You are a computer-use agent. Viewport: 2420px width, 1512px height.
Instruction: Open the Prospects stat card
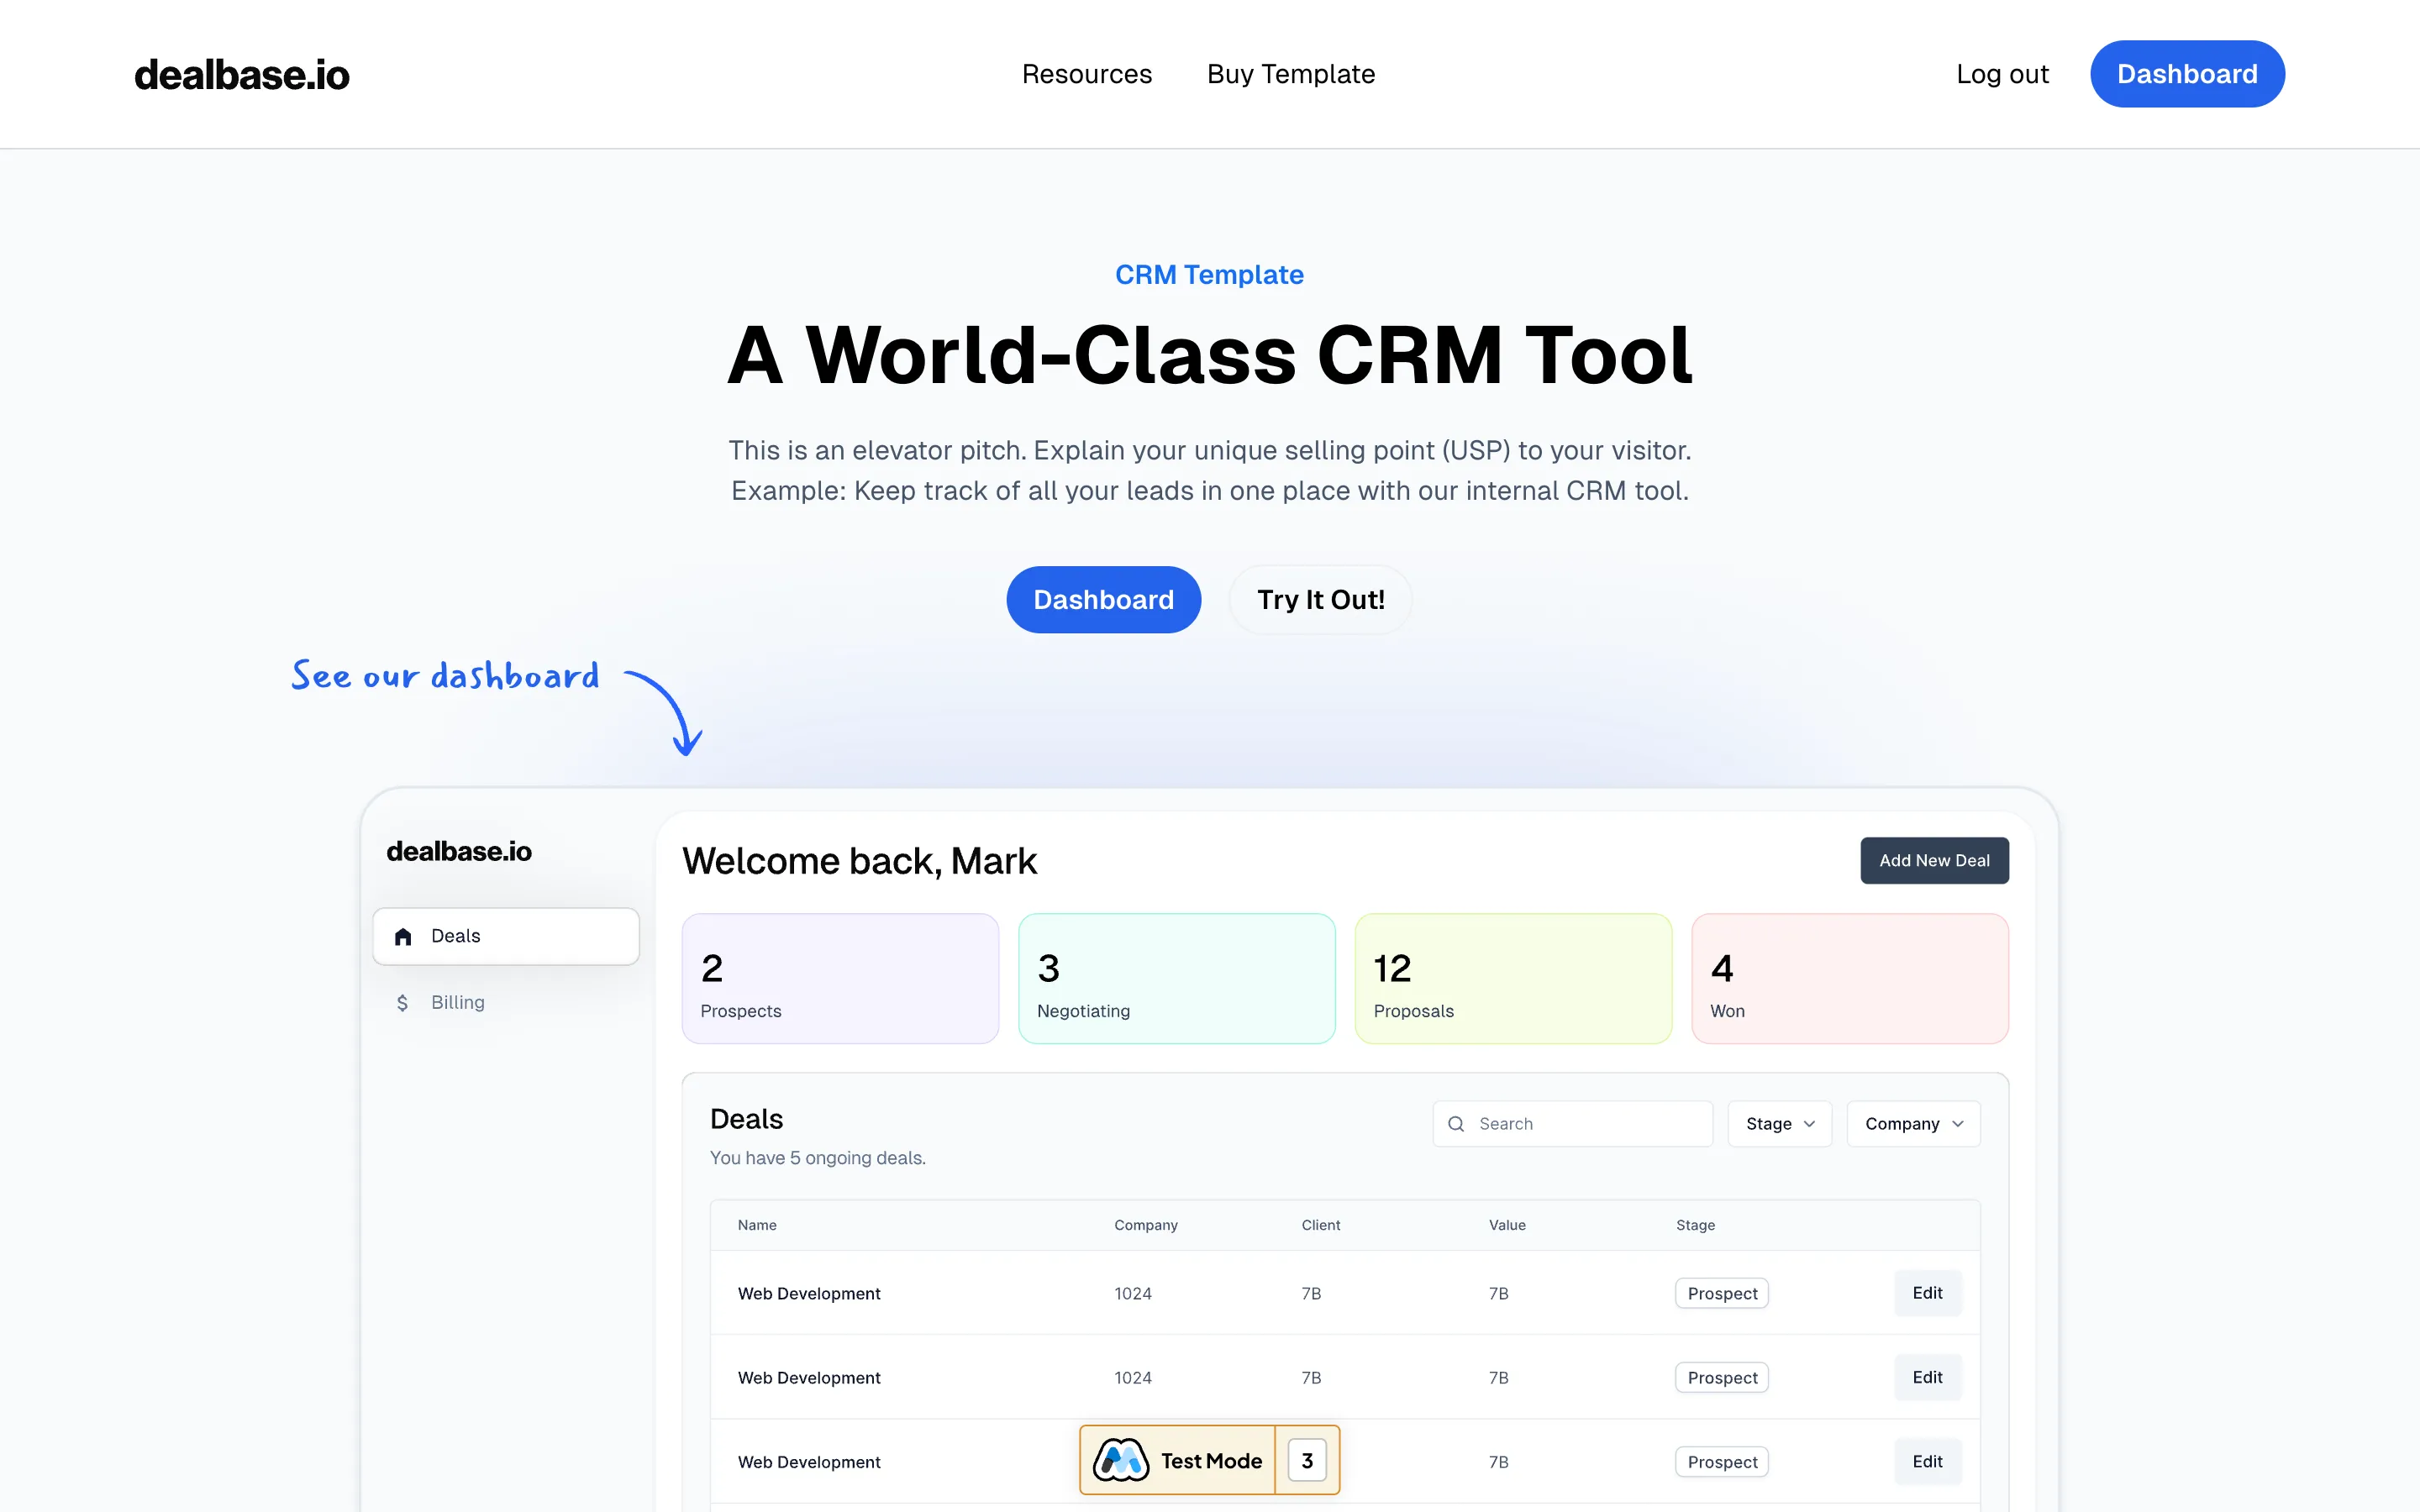(840, 979)
